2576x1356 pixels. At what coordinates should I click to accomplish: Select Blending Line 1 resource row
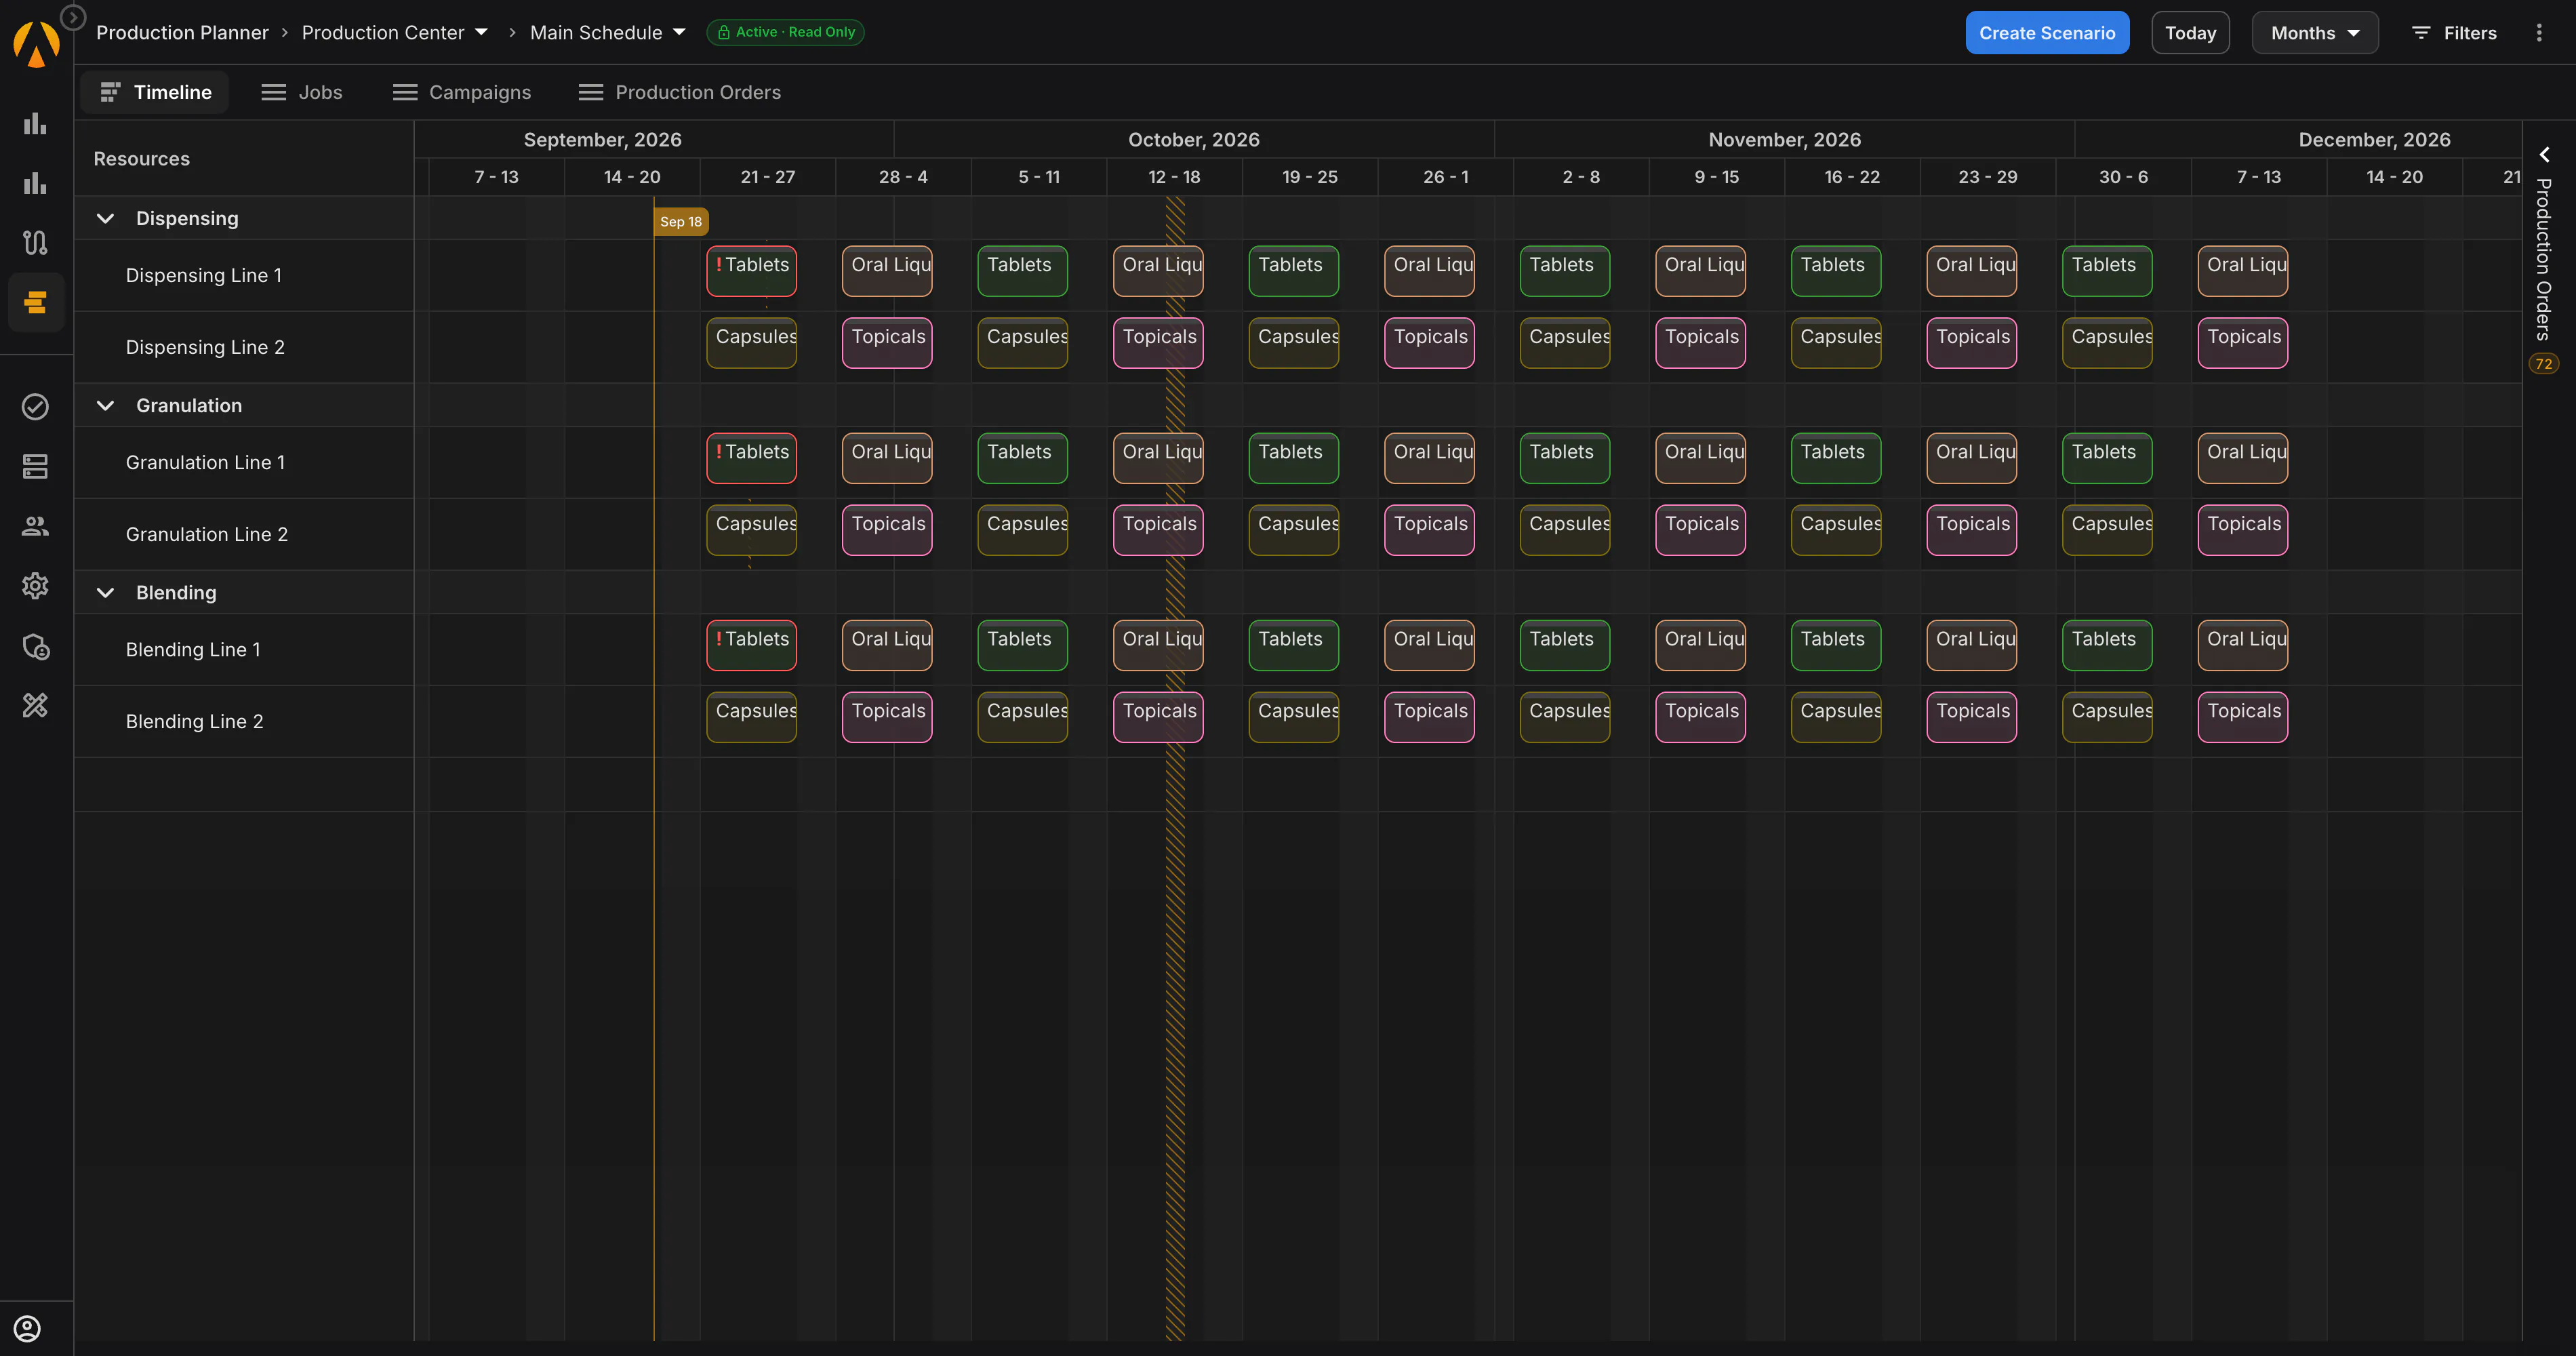(x=244, y=649)
